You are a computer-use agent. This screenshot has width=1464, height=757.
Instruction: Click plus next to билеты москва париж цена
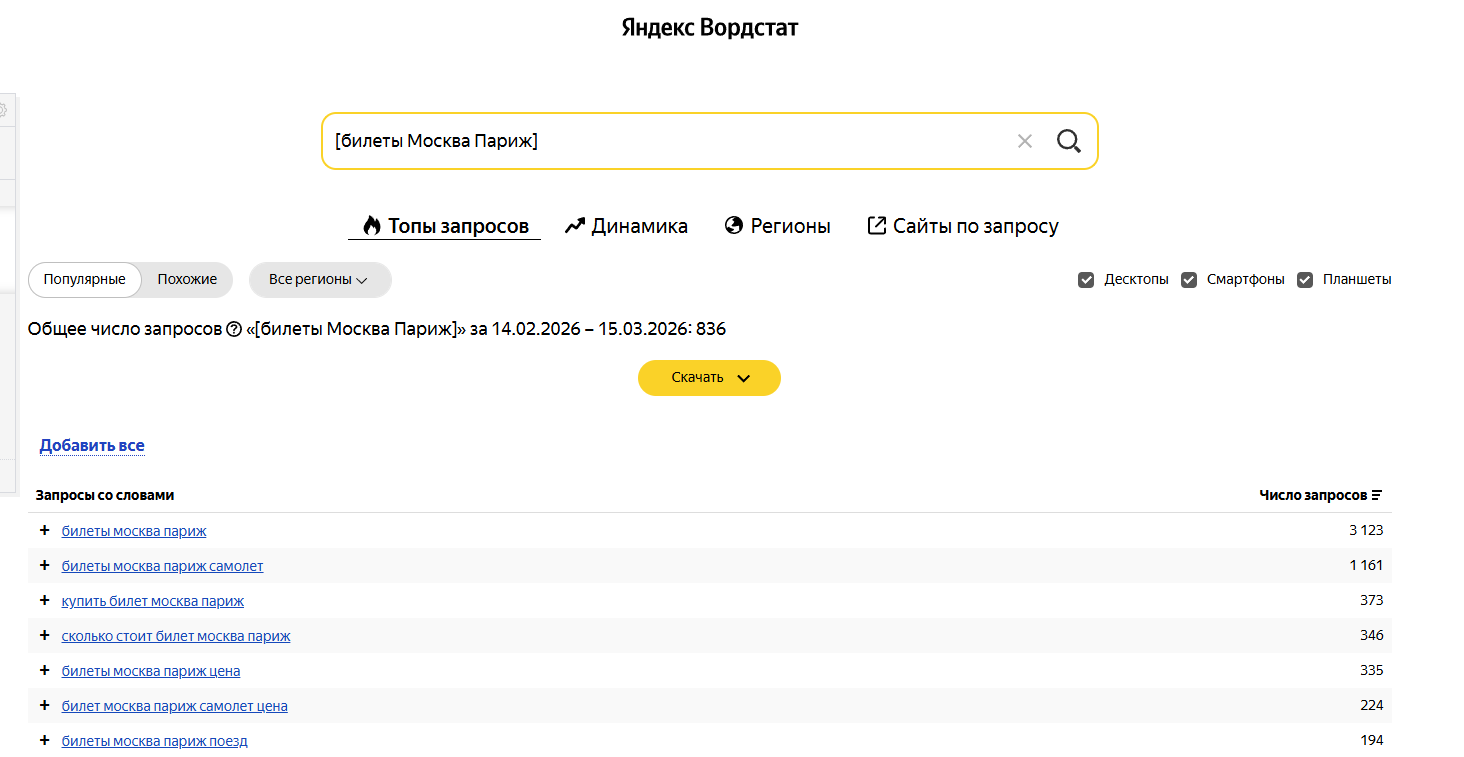pyautogui.click(x=44, y=670)
